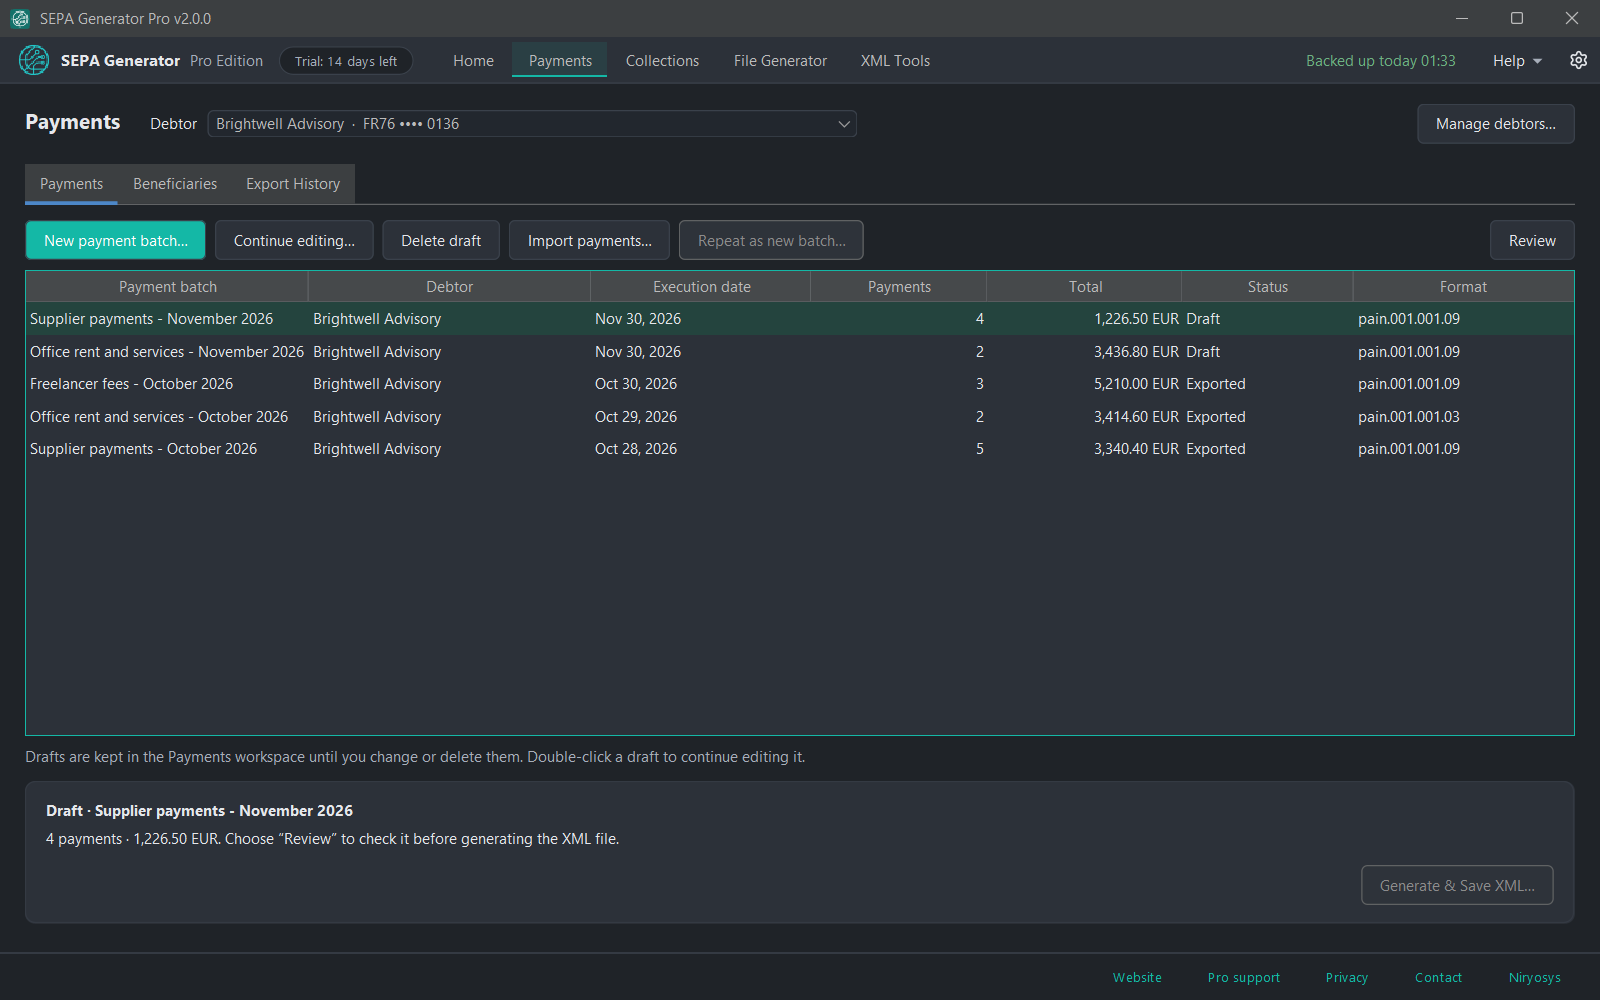Select Freelancer fees - October 2026 row

point(800,384)
